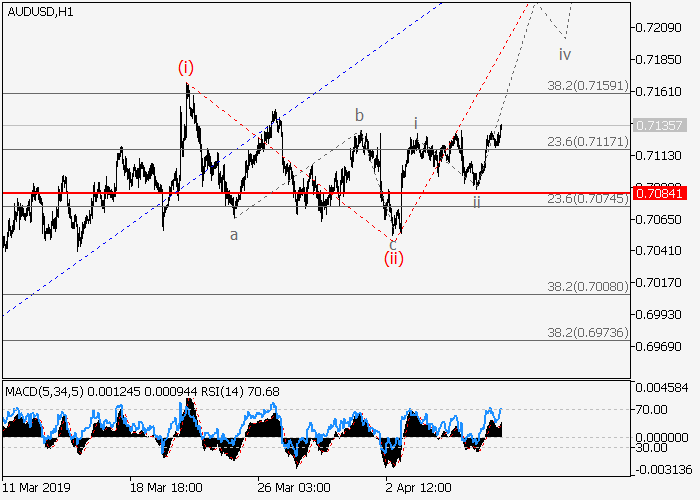Select the current price 0.71357 tag
This screenshot has height=500, width=700.
[x=663, y=126]
